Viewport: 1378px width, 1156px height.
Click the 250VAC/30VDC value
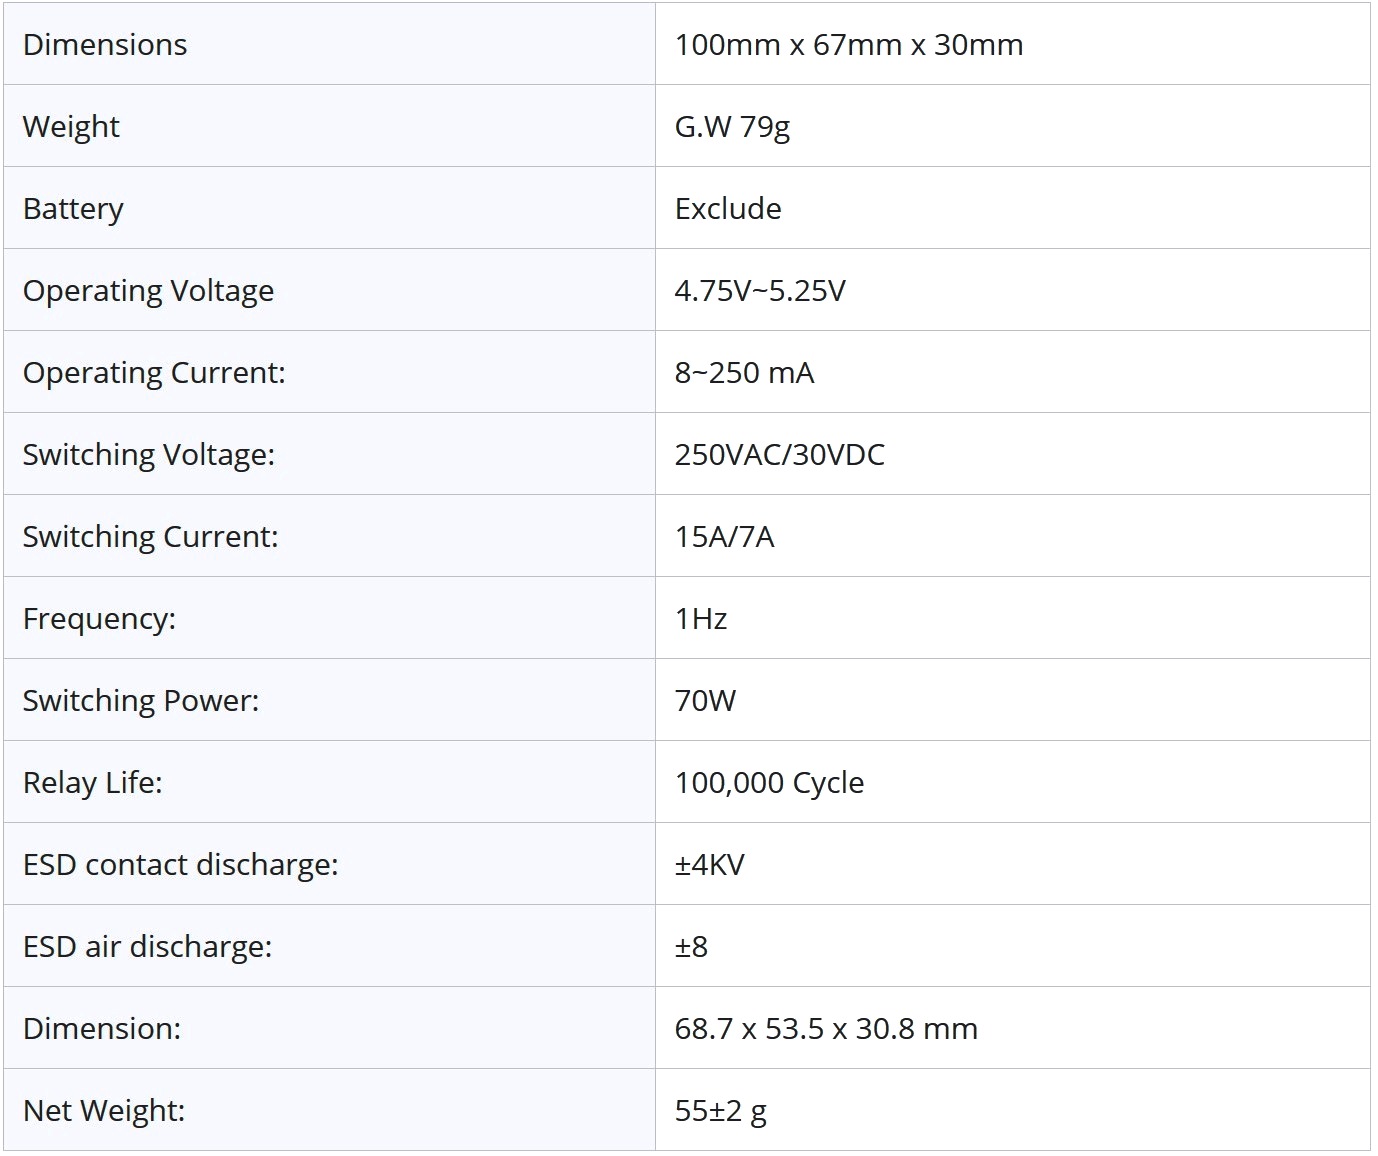point(779,455)
